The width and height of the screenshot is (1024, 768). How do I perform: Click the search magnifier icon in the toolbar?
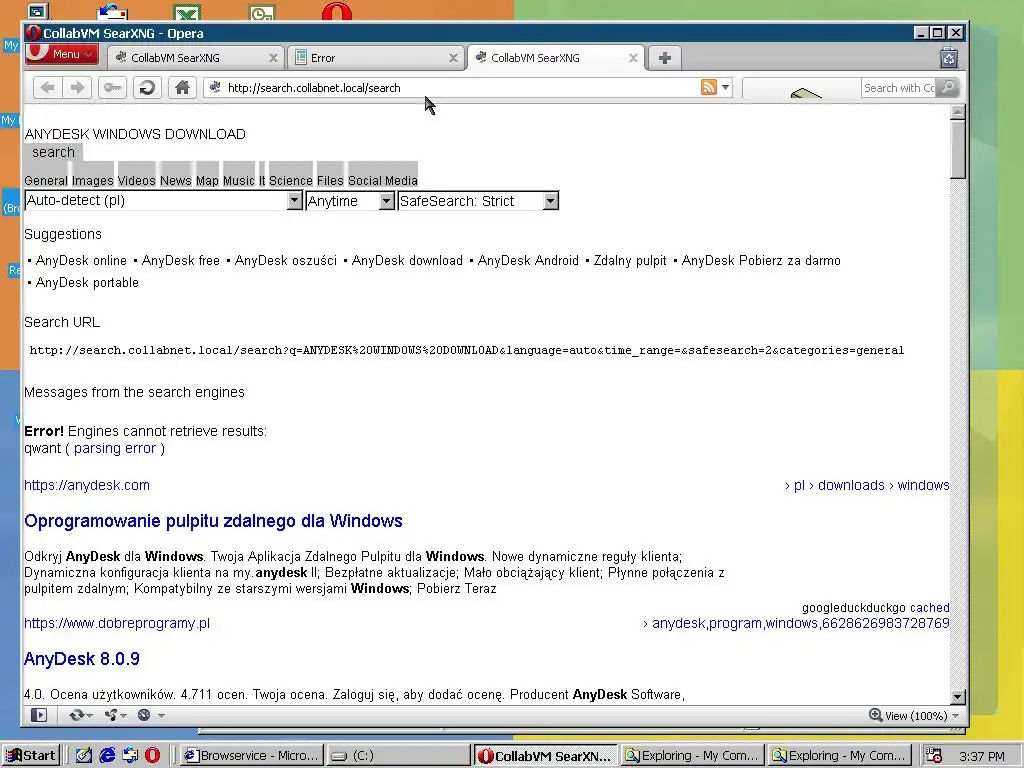tap(948, 88)
